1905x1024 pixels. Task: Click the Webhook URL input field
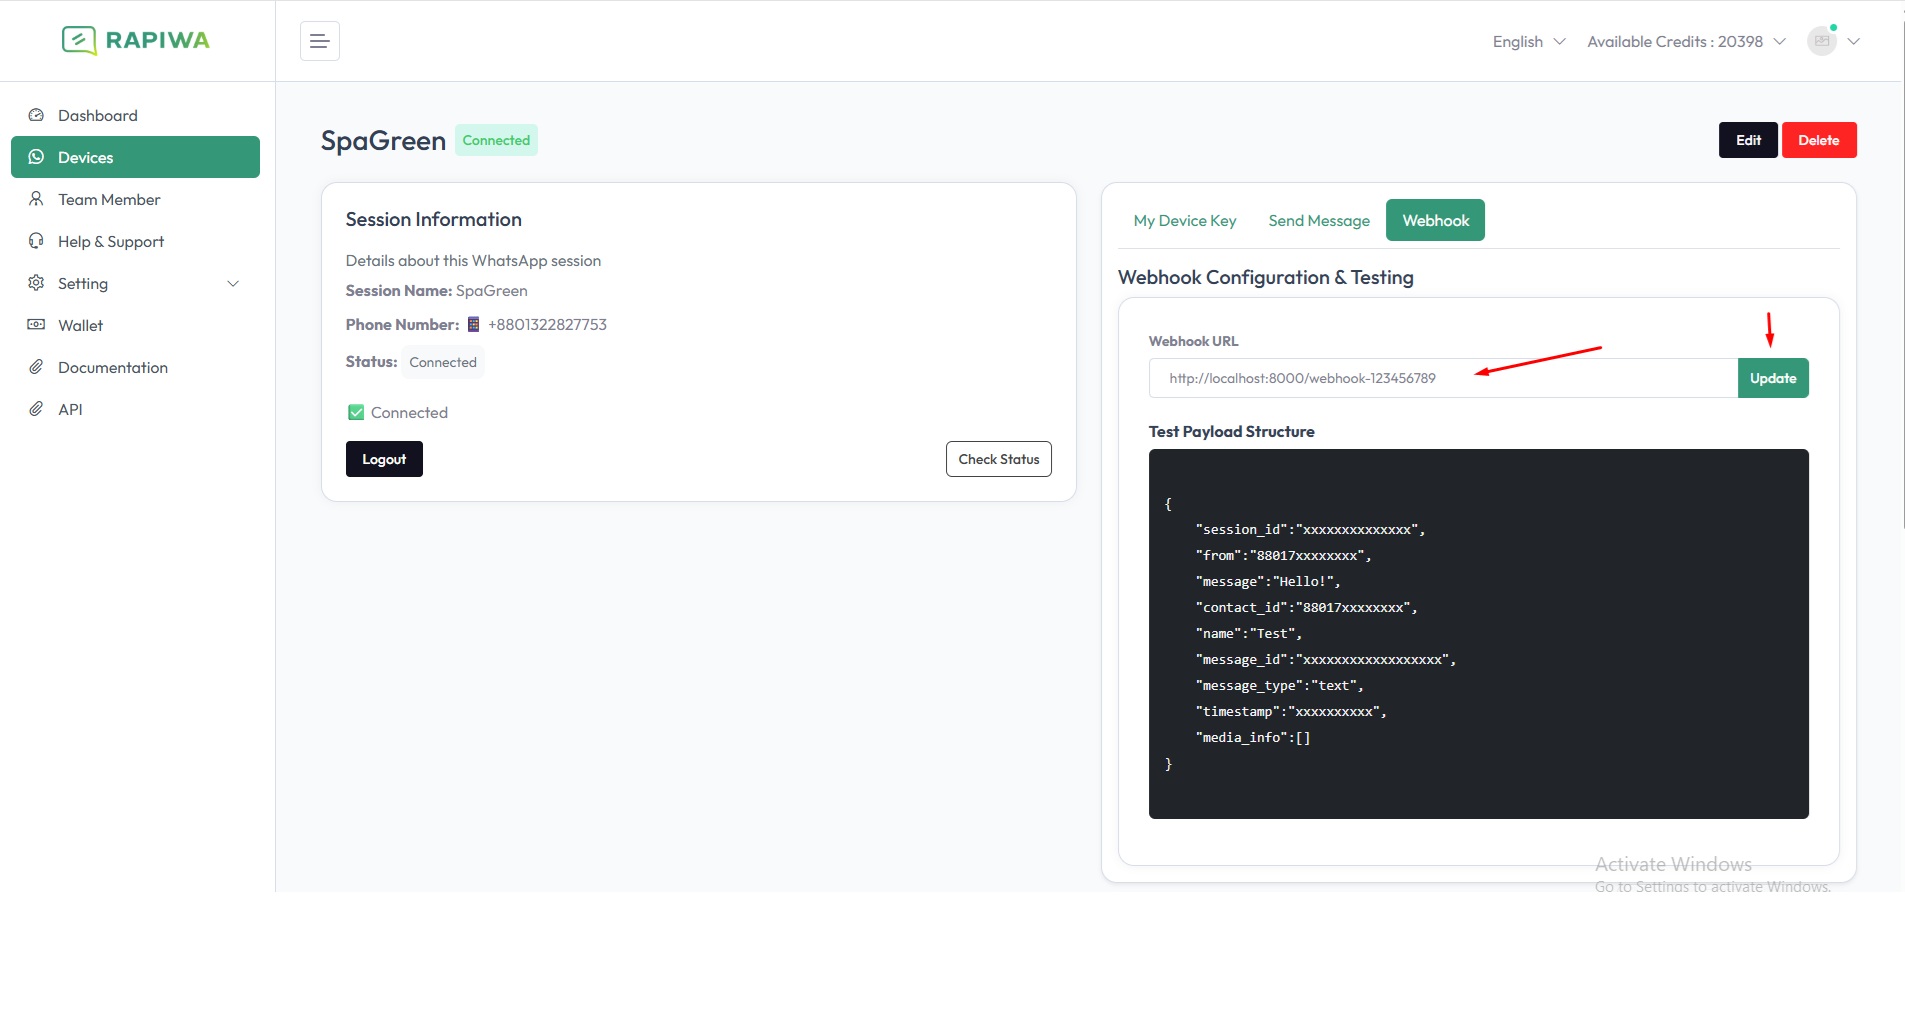1442,378
